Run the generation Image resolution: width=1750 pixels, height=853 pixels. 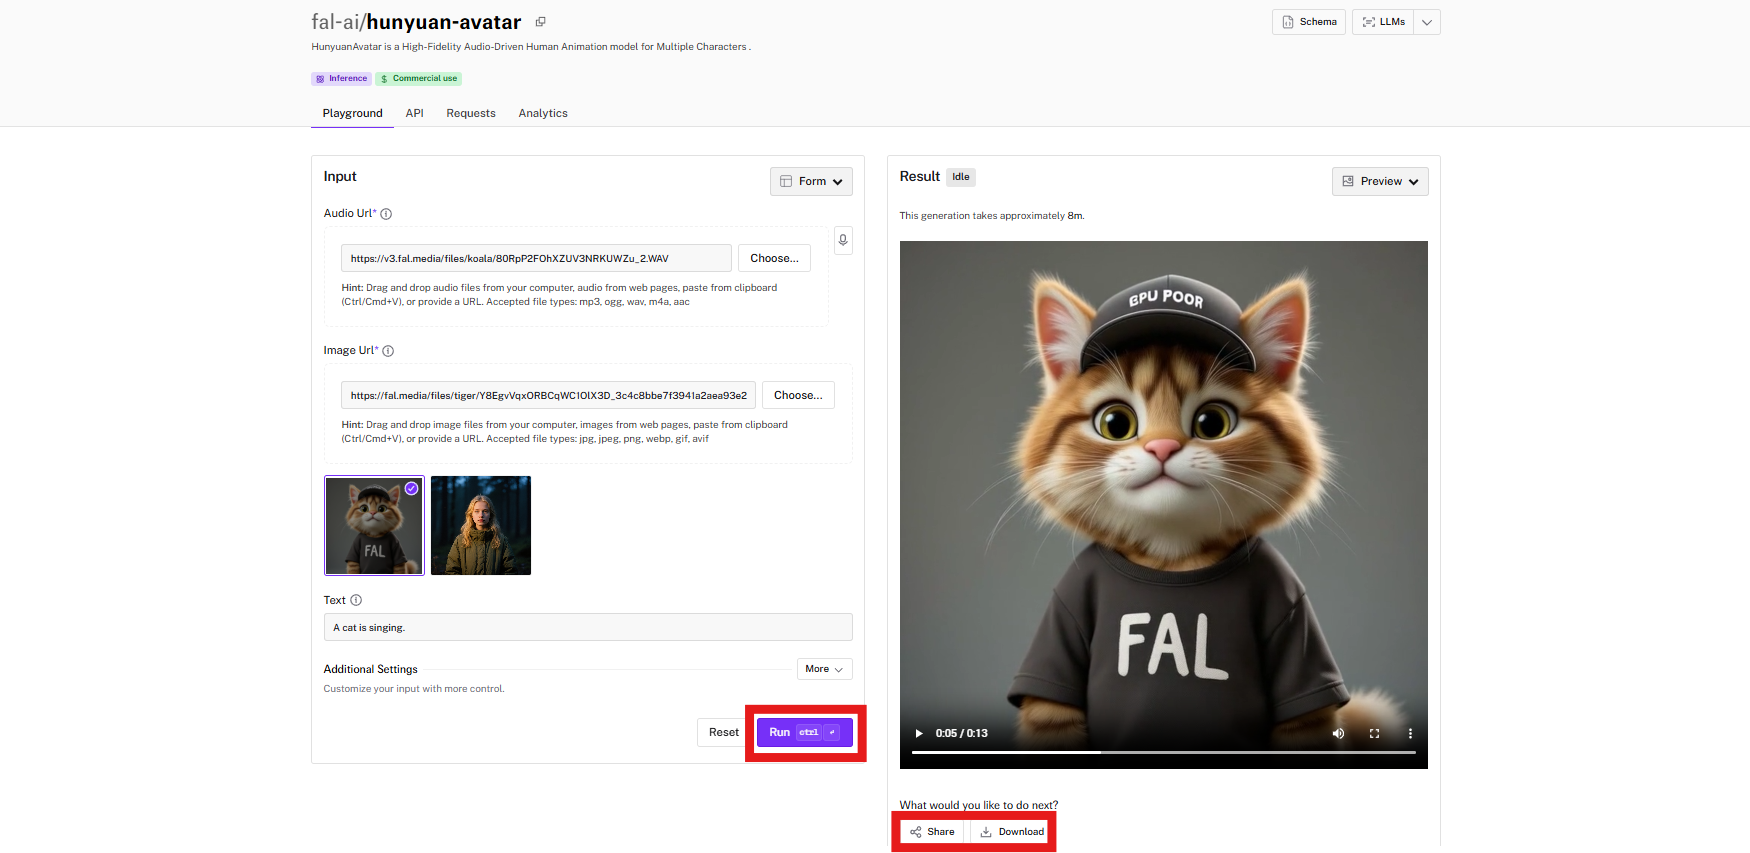[x=805, y=732]
